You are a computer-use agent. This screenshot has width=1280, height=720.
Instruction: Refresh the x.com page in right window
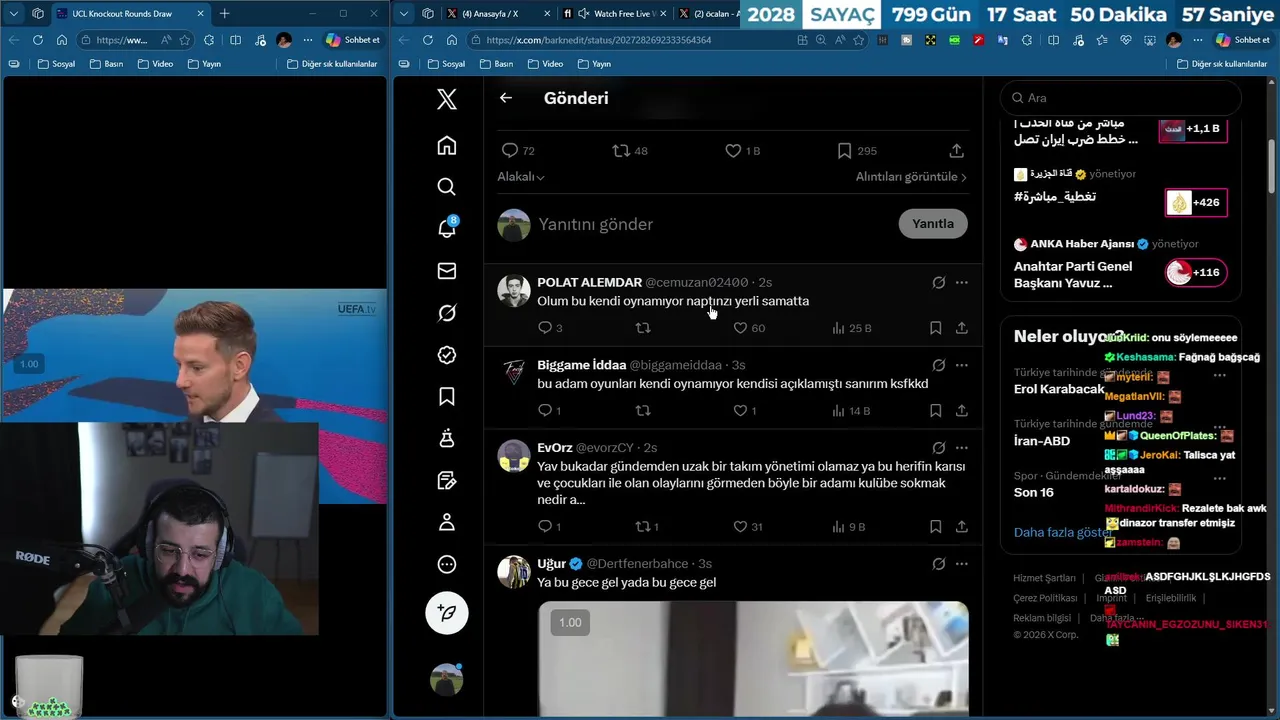(x=428, y=40)
